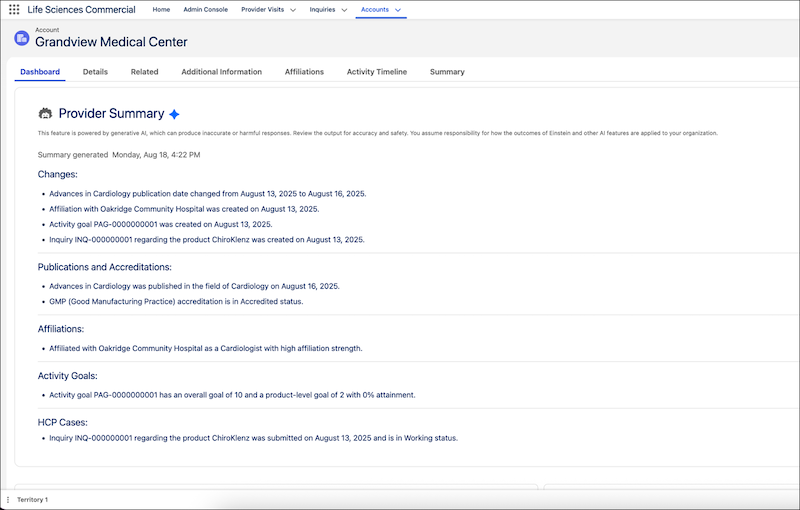The image size is (800, 510).
Task: Click the Summary generated timestamp text
Action: pyautogui.click(x=119, y=155)
